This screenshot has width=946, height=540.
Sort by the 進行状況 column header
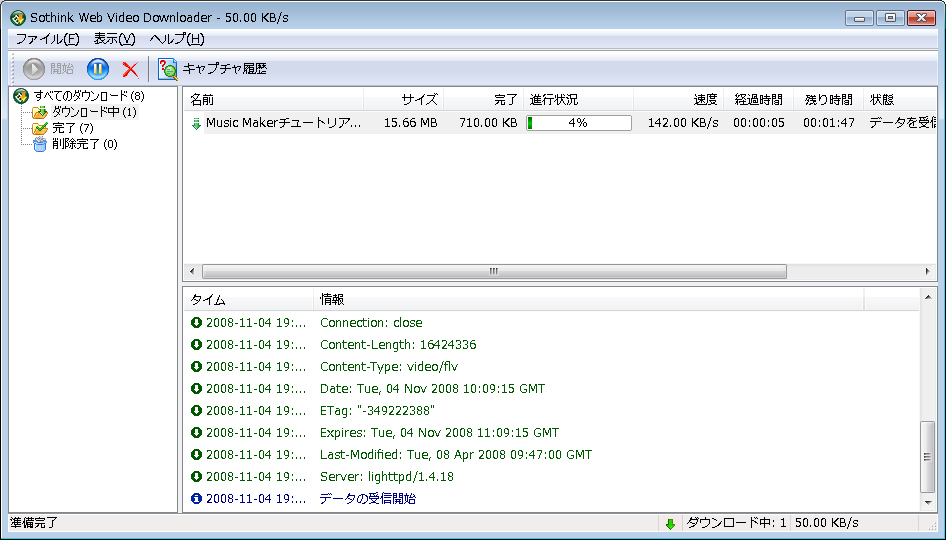tap(578, 100)
